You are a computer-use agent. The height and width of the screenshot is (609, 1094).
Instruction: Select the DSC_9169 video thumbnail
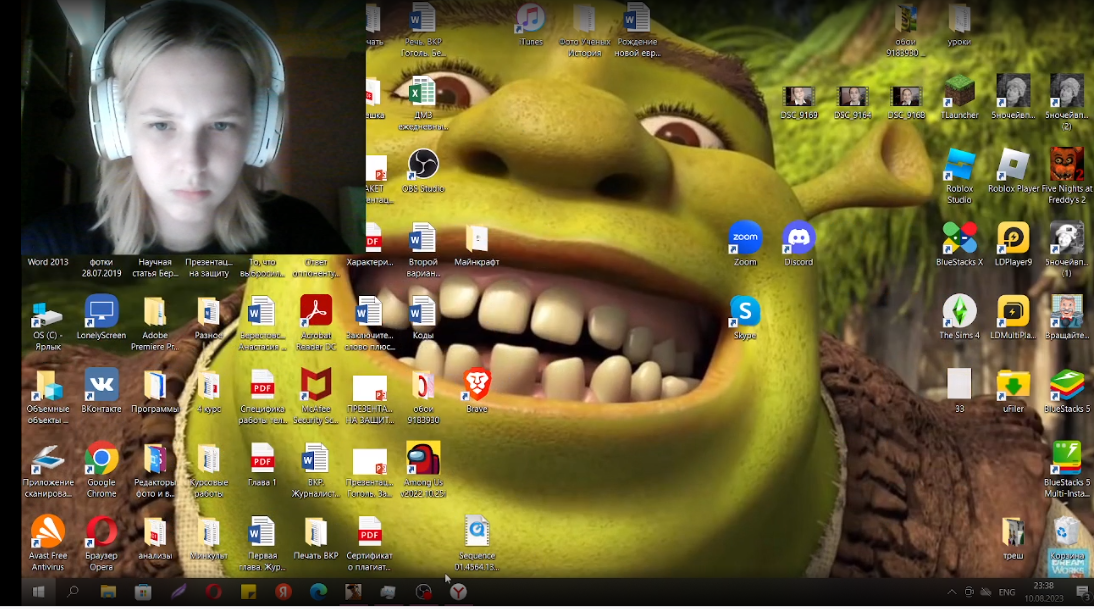click(799, 97)
